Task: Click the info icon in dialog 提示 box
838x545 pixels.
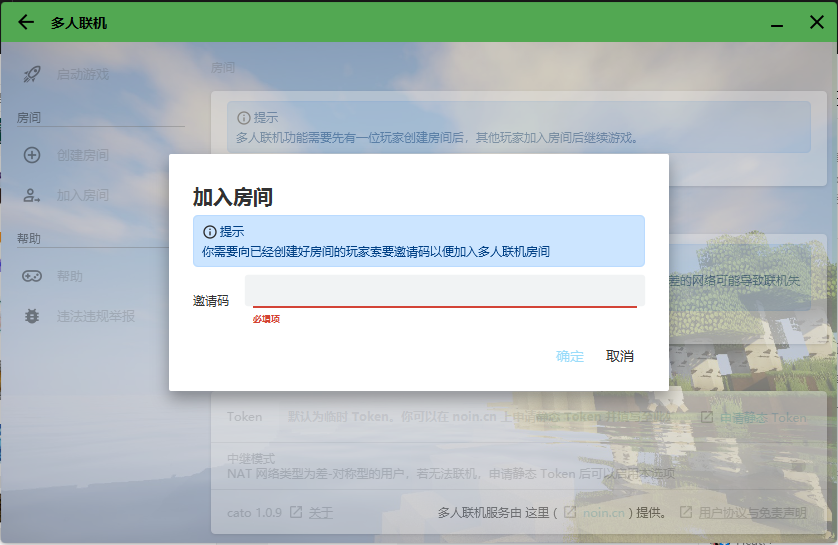Action: click(x=210, y=231)
